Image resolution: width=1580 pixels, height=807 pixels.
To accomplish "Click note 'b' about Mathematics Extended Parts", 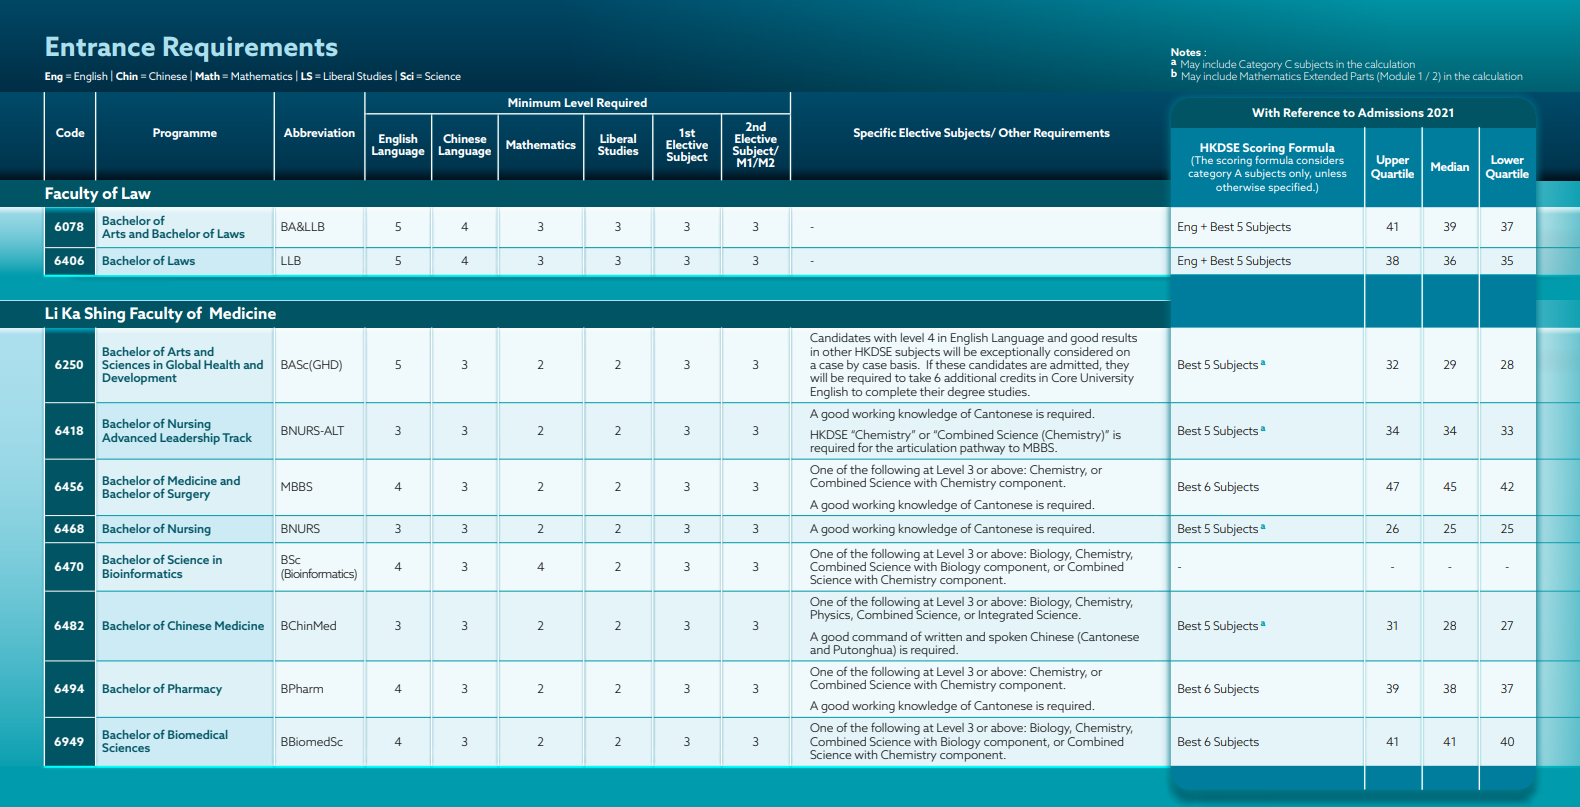I will [1347, 76].
